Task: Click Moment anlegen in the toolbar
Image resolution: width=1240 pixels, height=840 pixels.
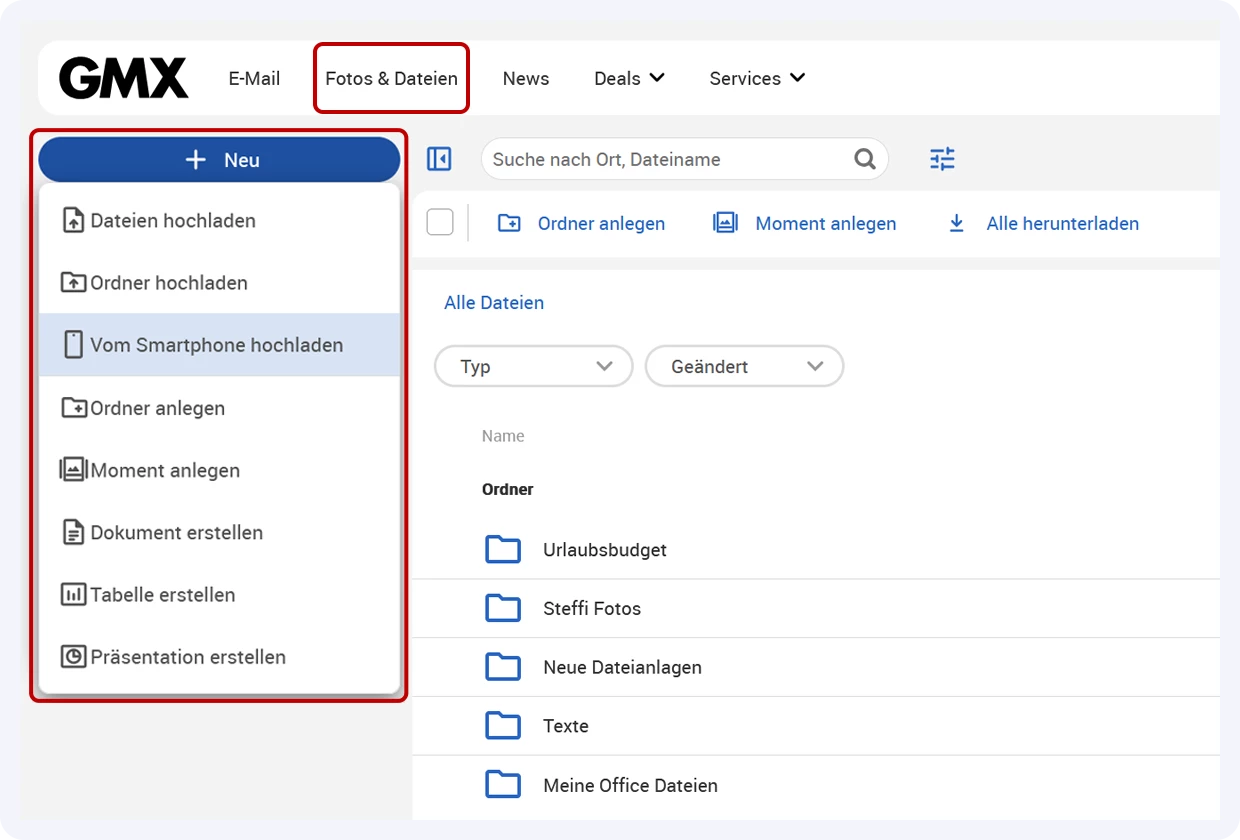Action: (805, 223)
